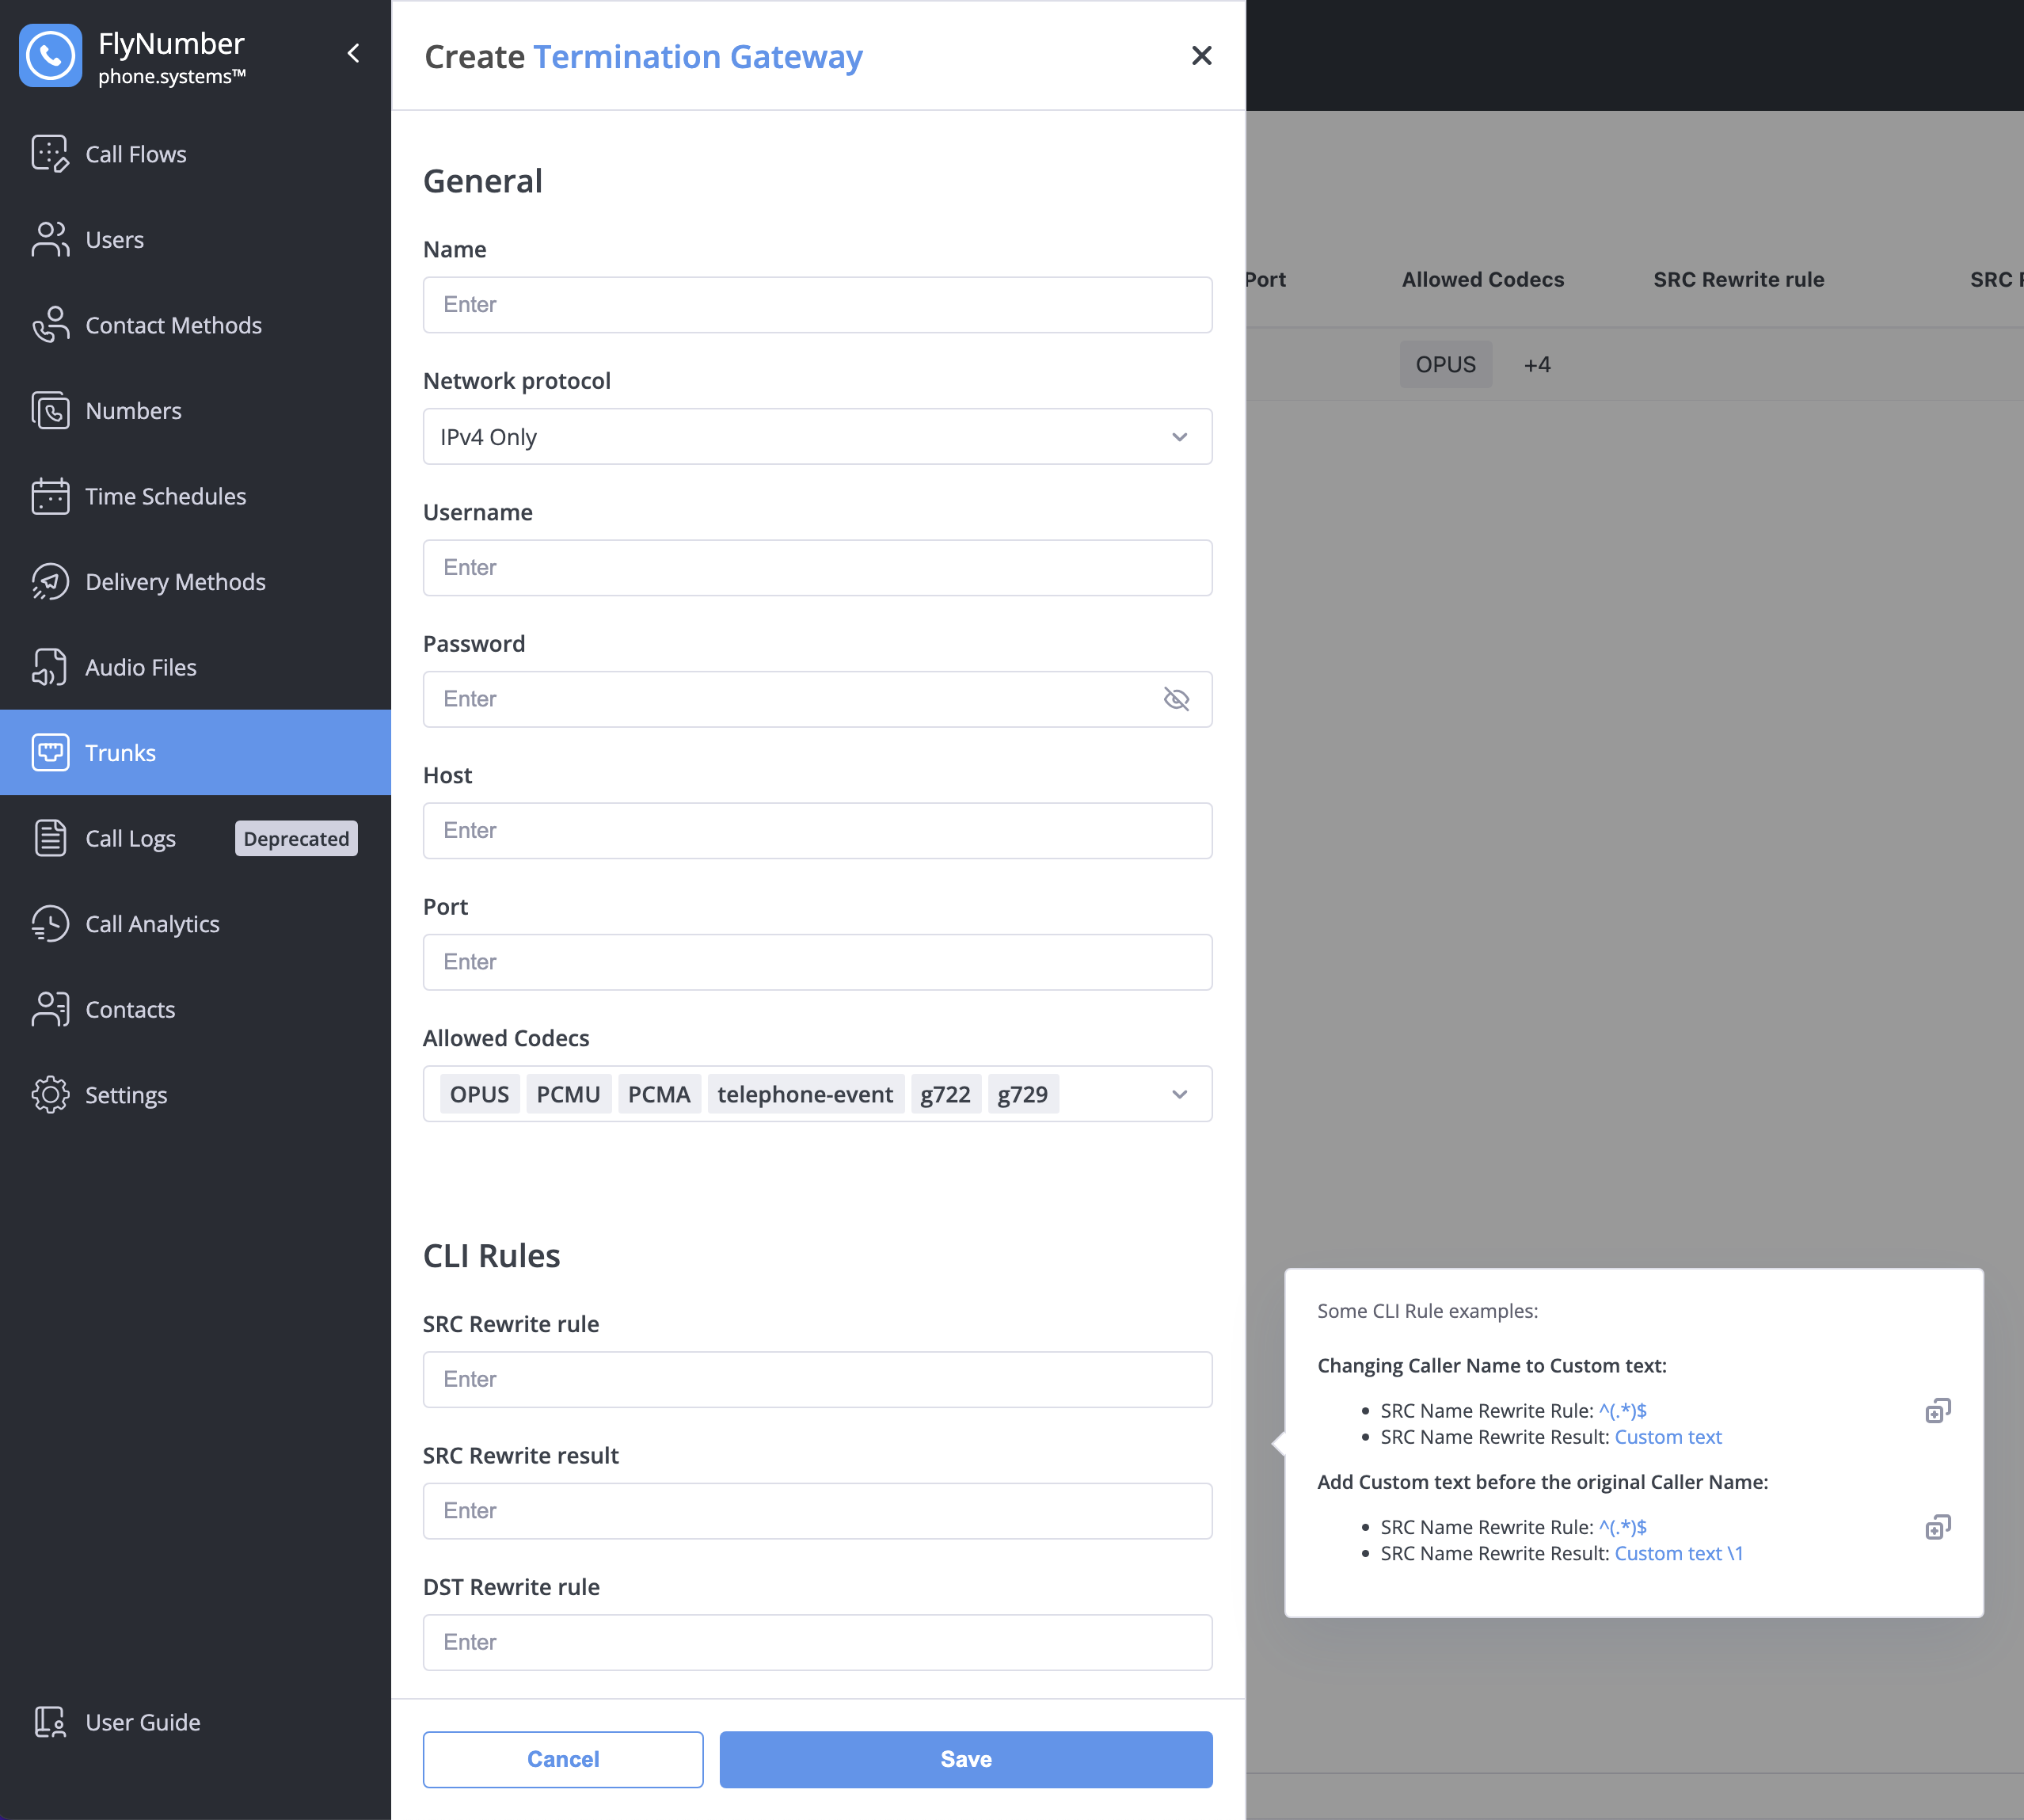Click the OPUS codec tag in form
2024x1820 pixels.
pyautogui.click(x=479, y=1094)
